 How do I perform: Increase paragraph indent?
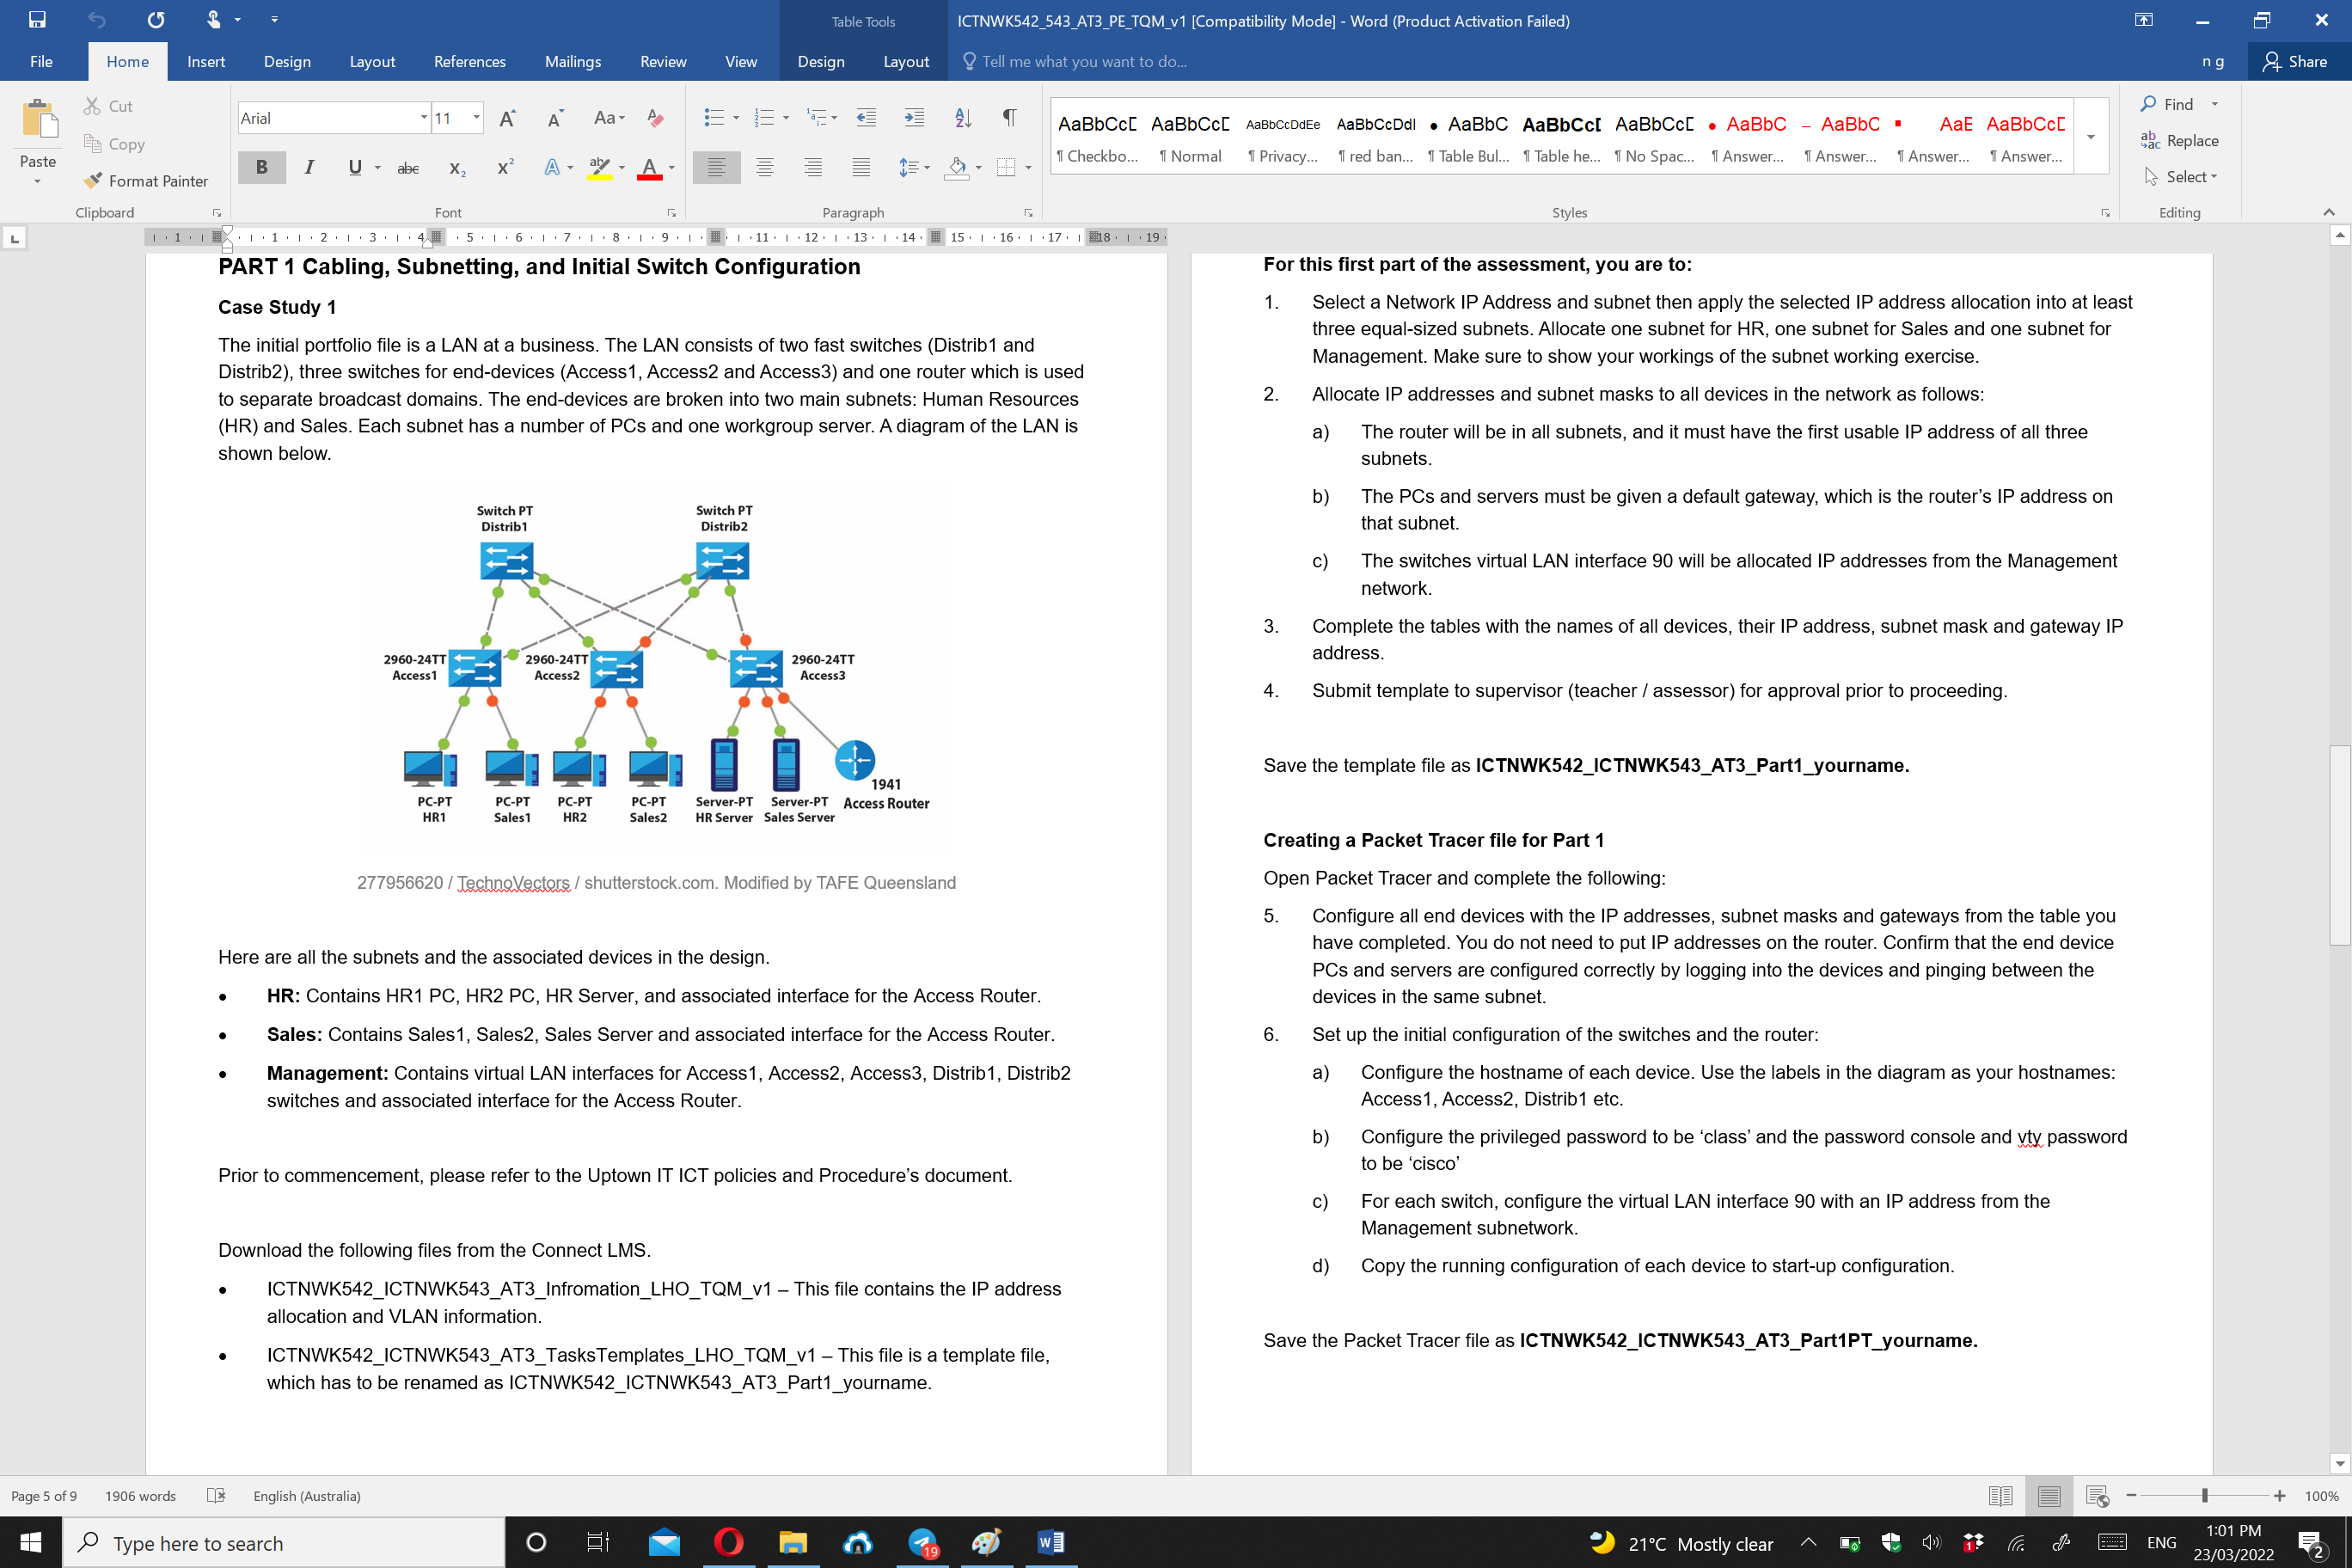914,118
